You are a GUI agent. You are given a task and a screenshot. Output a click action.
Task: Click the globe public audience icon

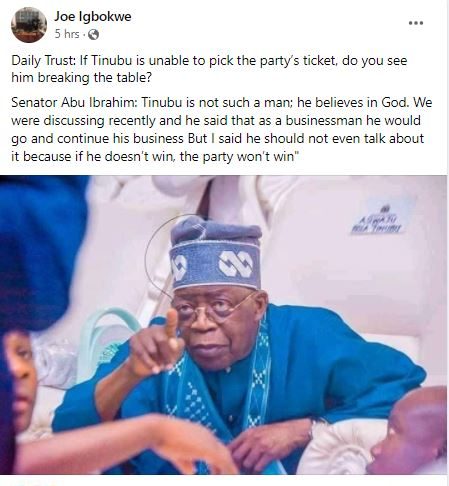point(93,34)
